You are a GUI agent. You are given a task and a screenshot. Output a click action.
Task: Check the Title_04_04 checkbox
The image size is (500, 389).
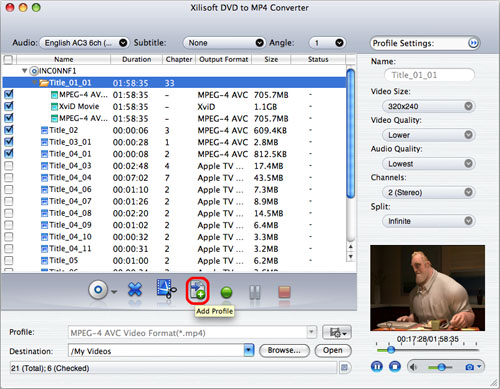point(9,177)
